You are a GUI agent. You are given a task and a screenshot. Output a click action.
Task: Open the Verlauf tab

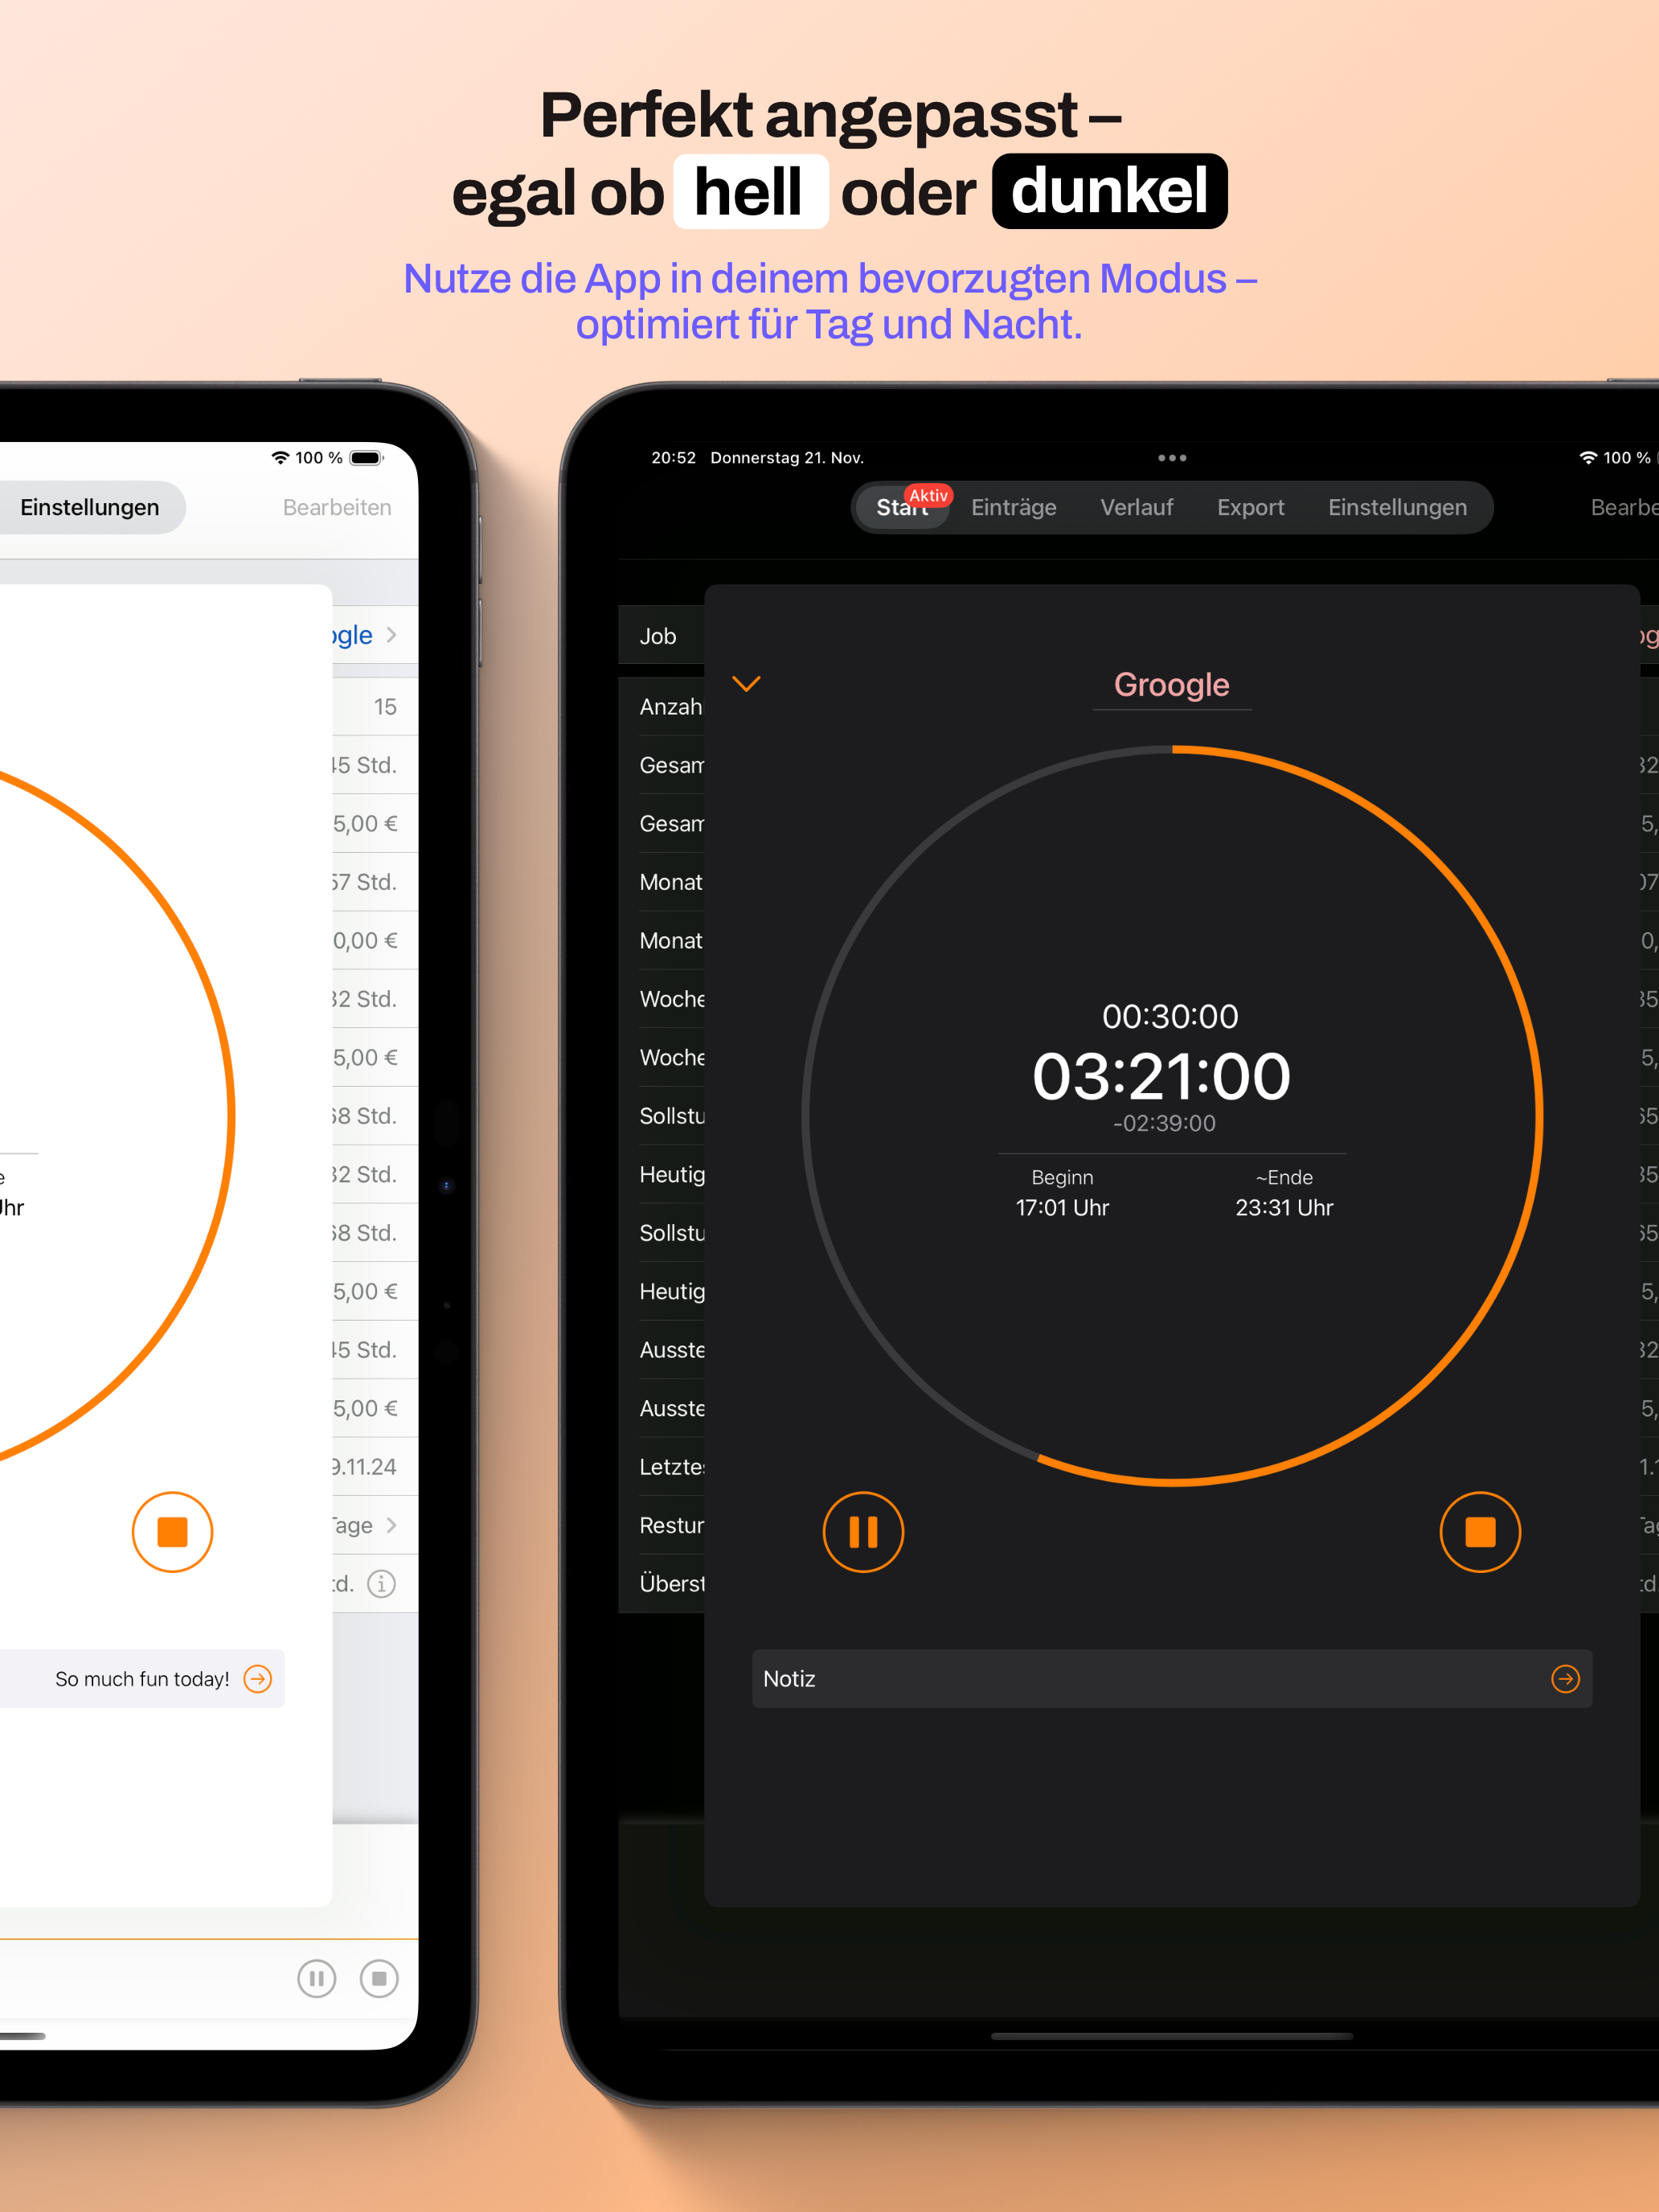click(x=1136, y=507)
